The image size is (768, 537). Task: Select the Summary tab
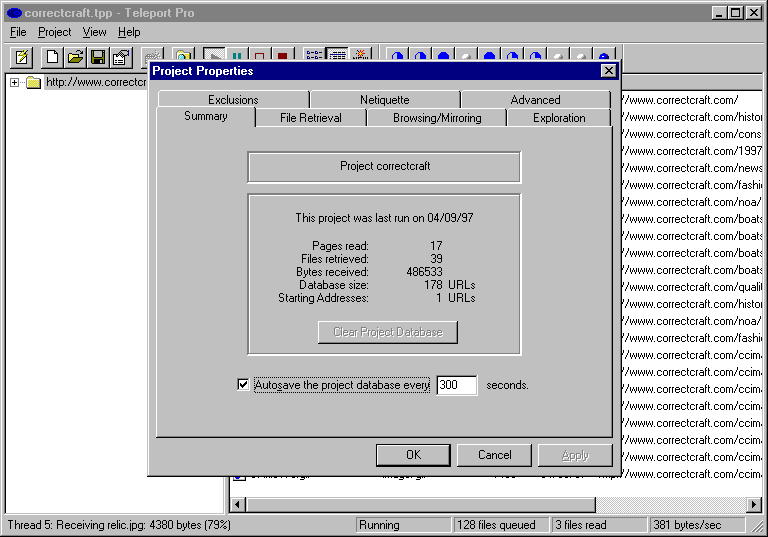click(206, 117)
